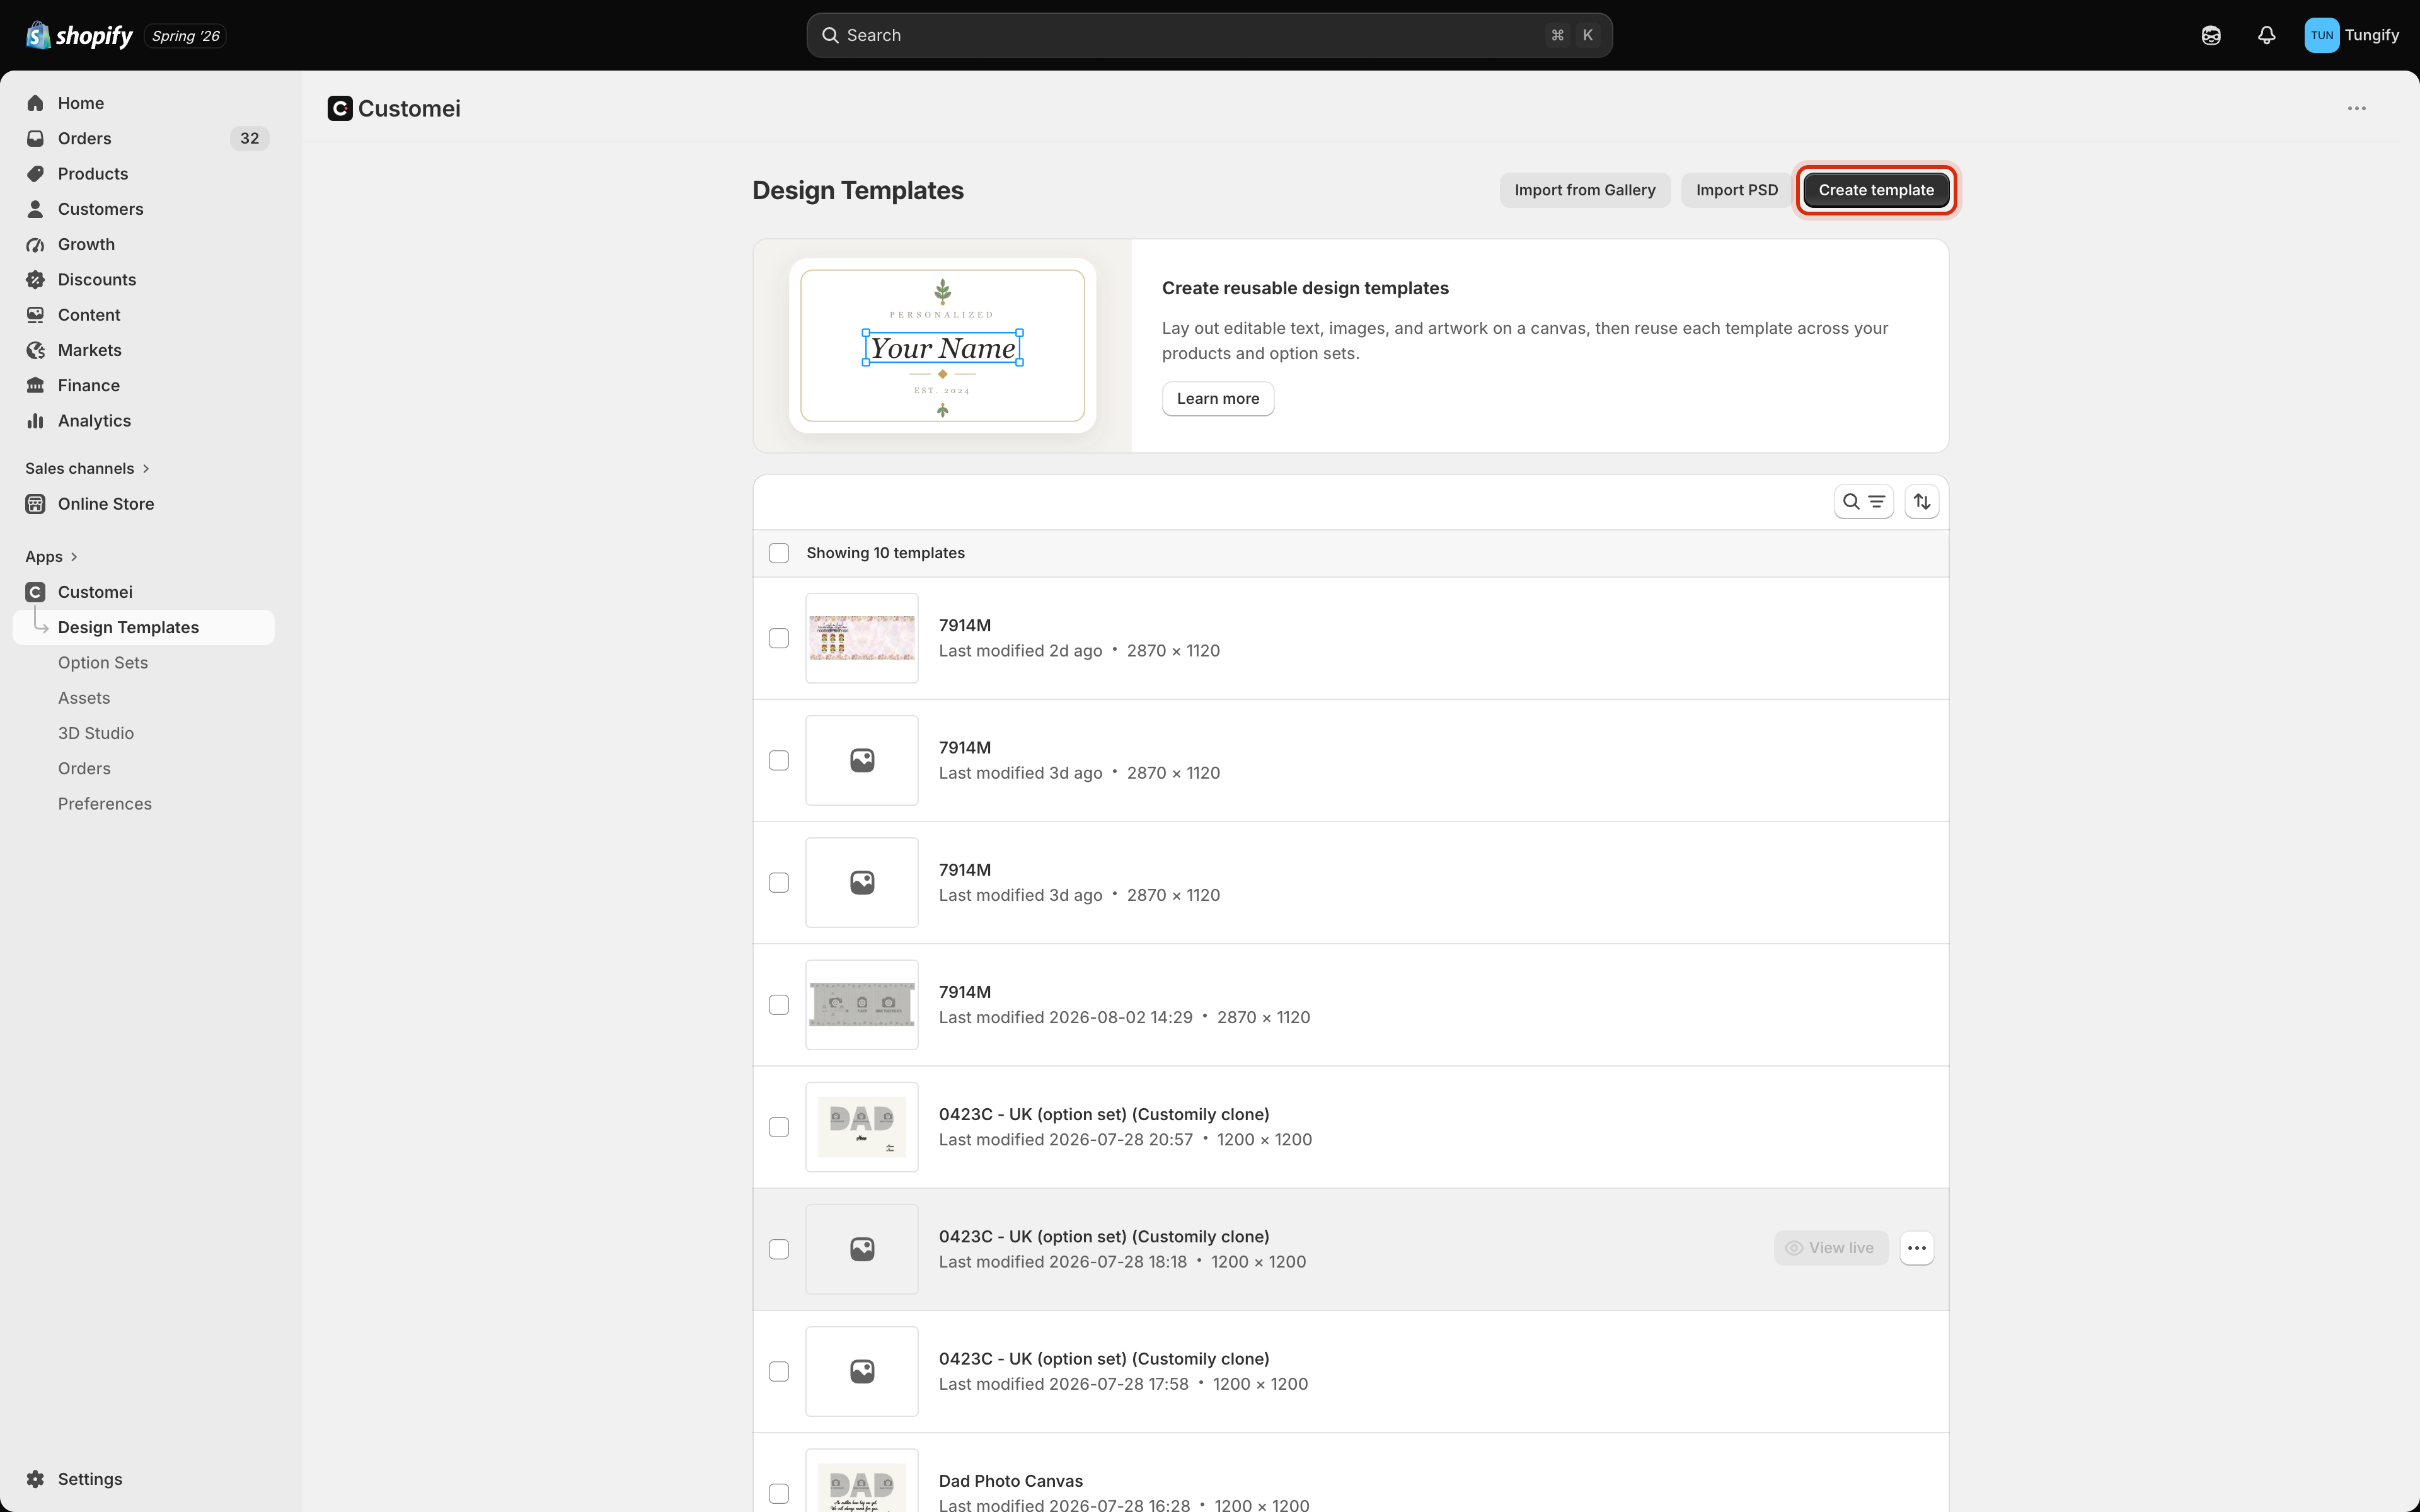Viewport: 2420px width, 1512px height.
Task: Open the Shopify logo home link
Action: [79, 35]
